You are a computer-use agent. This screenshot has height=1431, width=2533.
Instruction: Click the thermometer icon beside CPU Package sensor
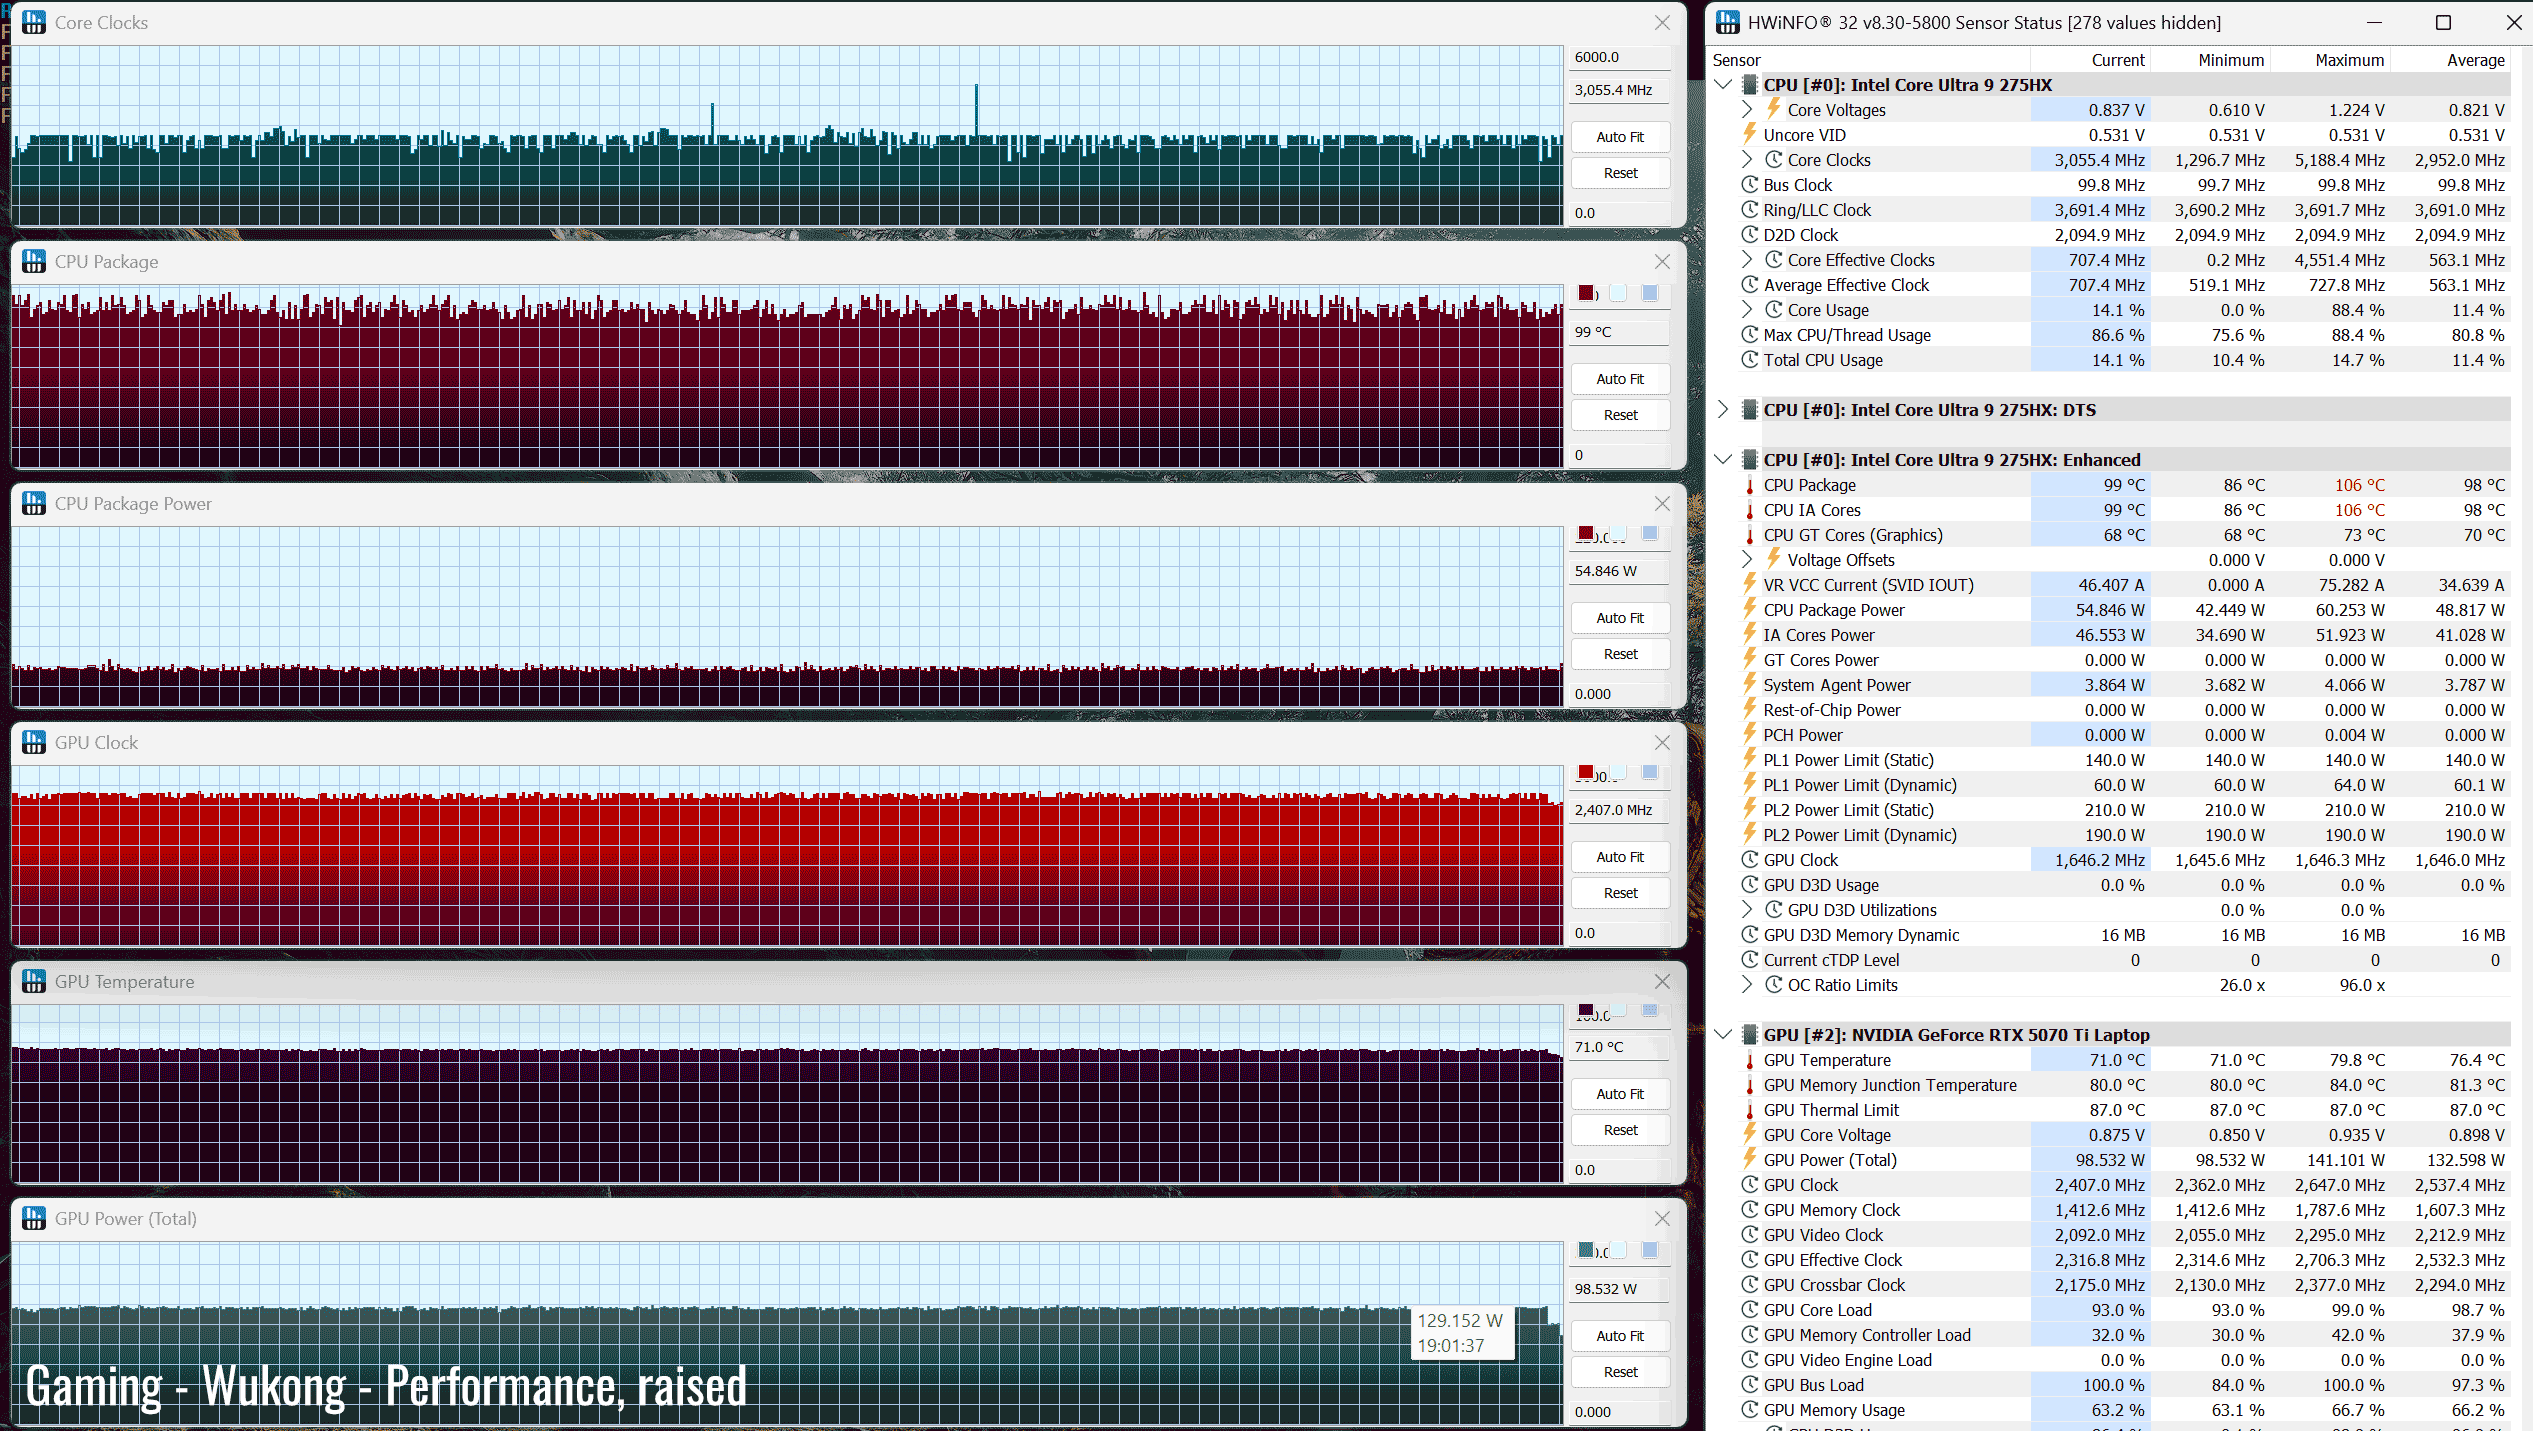[1749, 485]
